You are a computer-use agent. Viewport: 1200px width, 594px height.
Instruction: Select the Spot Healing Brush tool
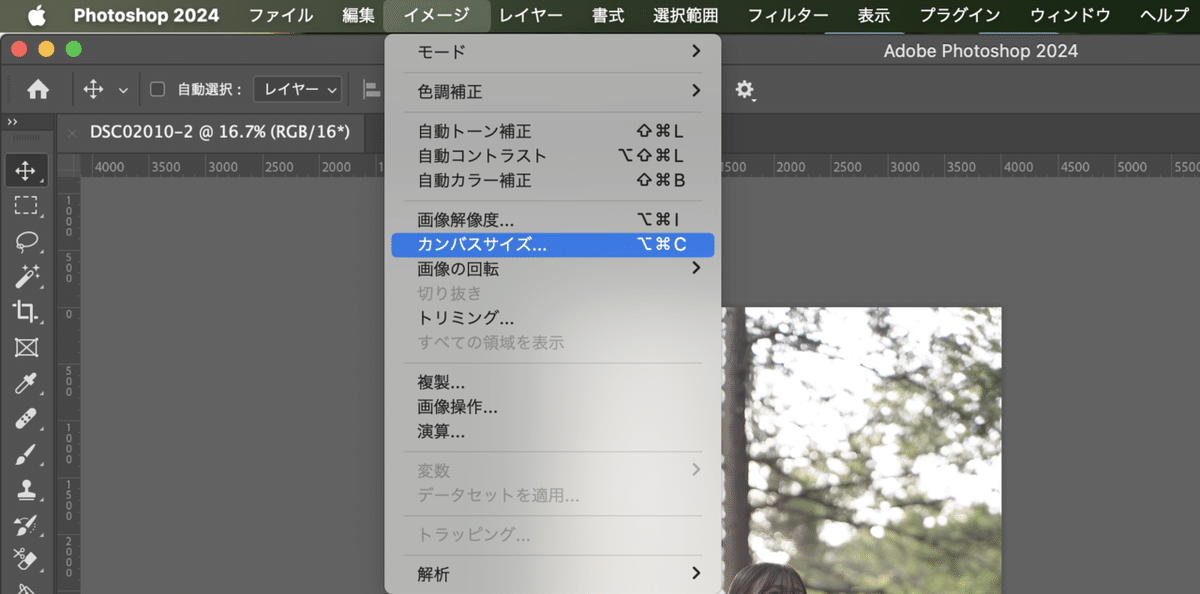pyautogui.click(x=25, y=419)
